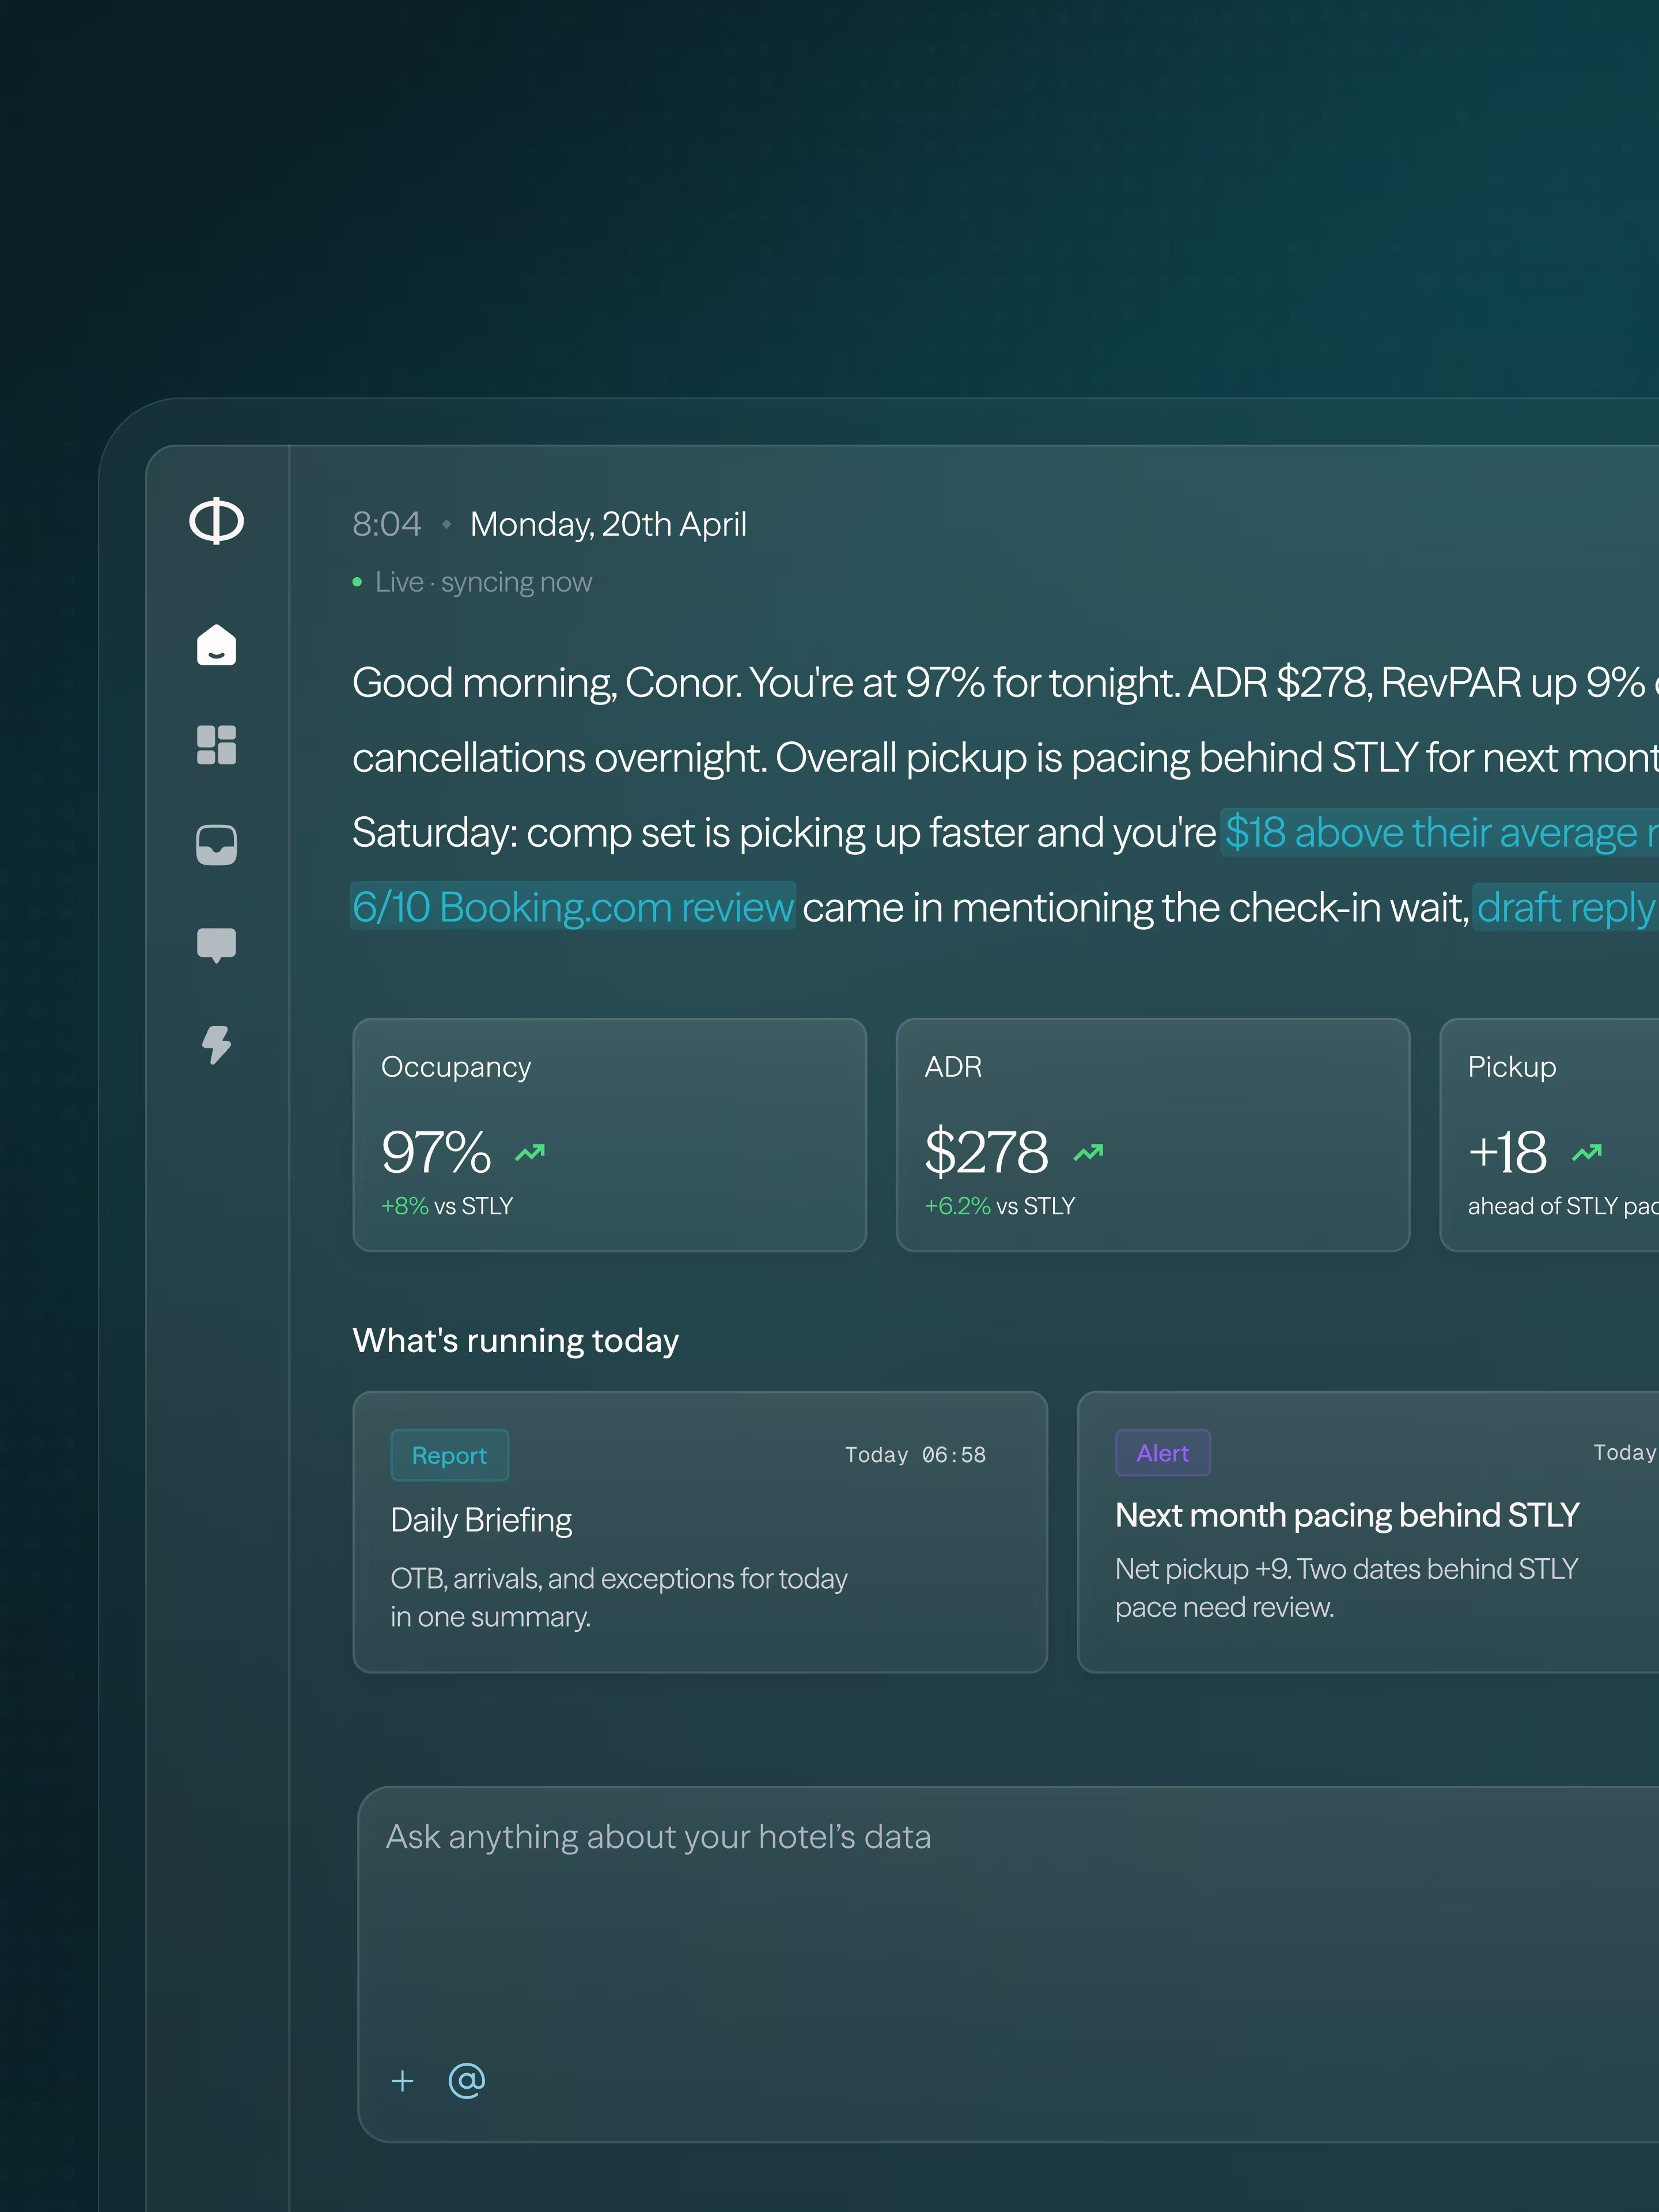Image resolution: width=1659 pixels, height=2212 pixels.
Task: Click the Good morning, Conor greeting text
Action: (x=547, y=683)
